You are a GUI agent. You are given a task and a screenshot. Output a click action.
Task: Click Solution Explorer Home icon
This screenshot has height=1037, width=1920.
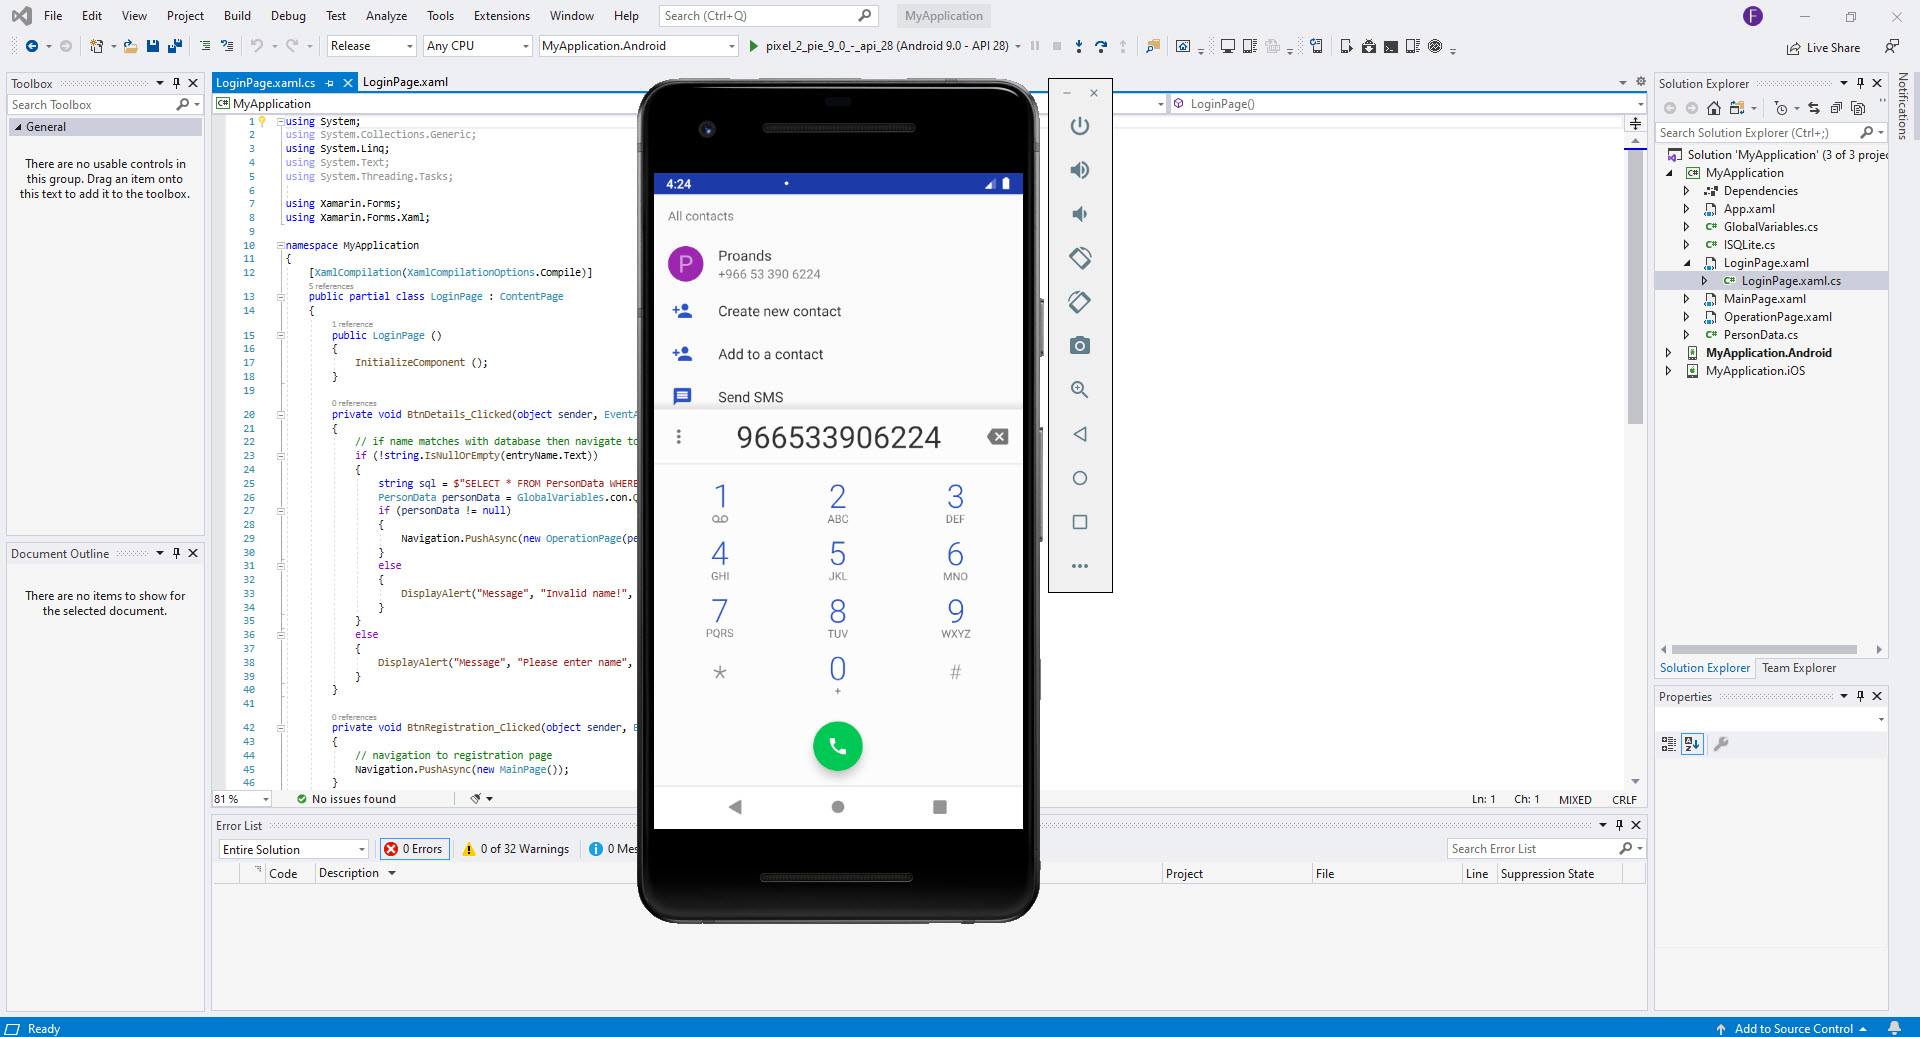click(1714, 108)
